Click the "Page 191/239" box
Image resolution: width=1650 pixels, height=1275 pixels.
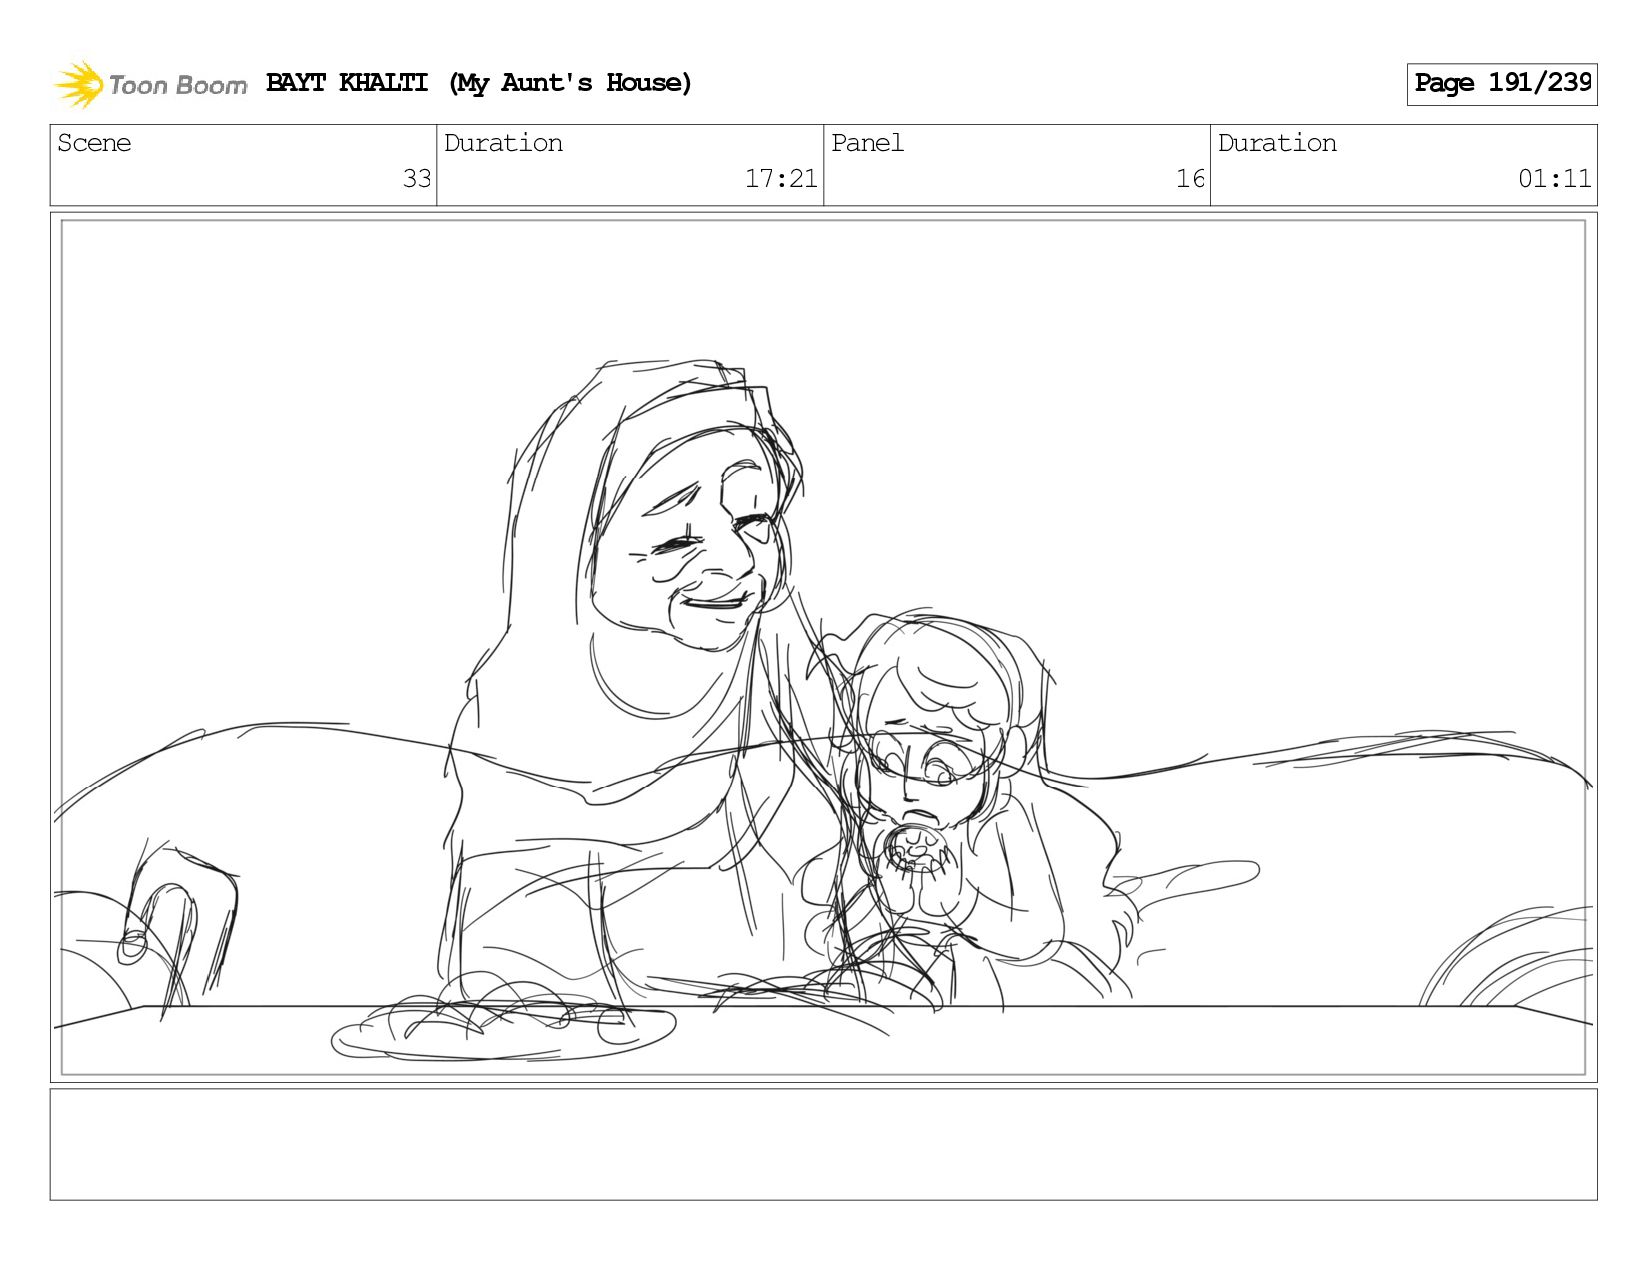pos(1501,84)
